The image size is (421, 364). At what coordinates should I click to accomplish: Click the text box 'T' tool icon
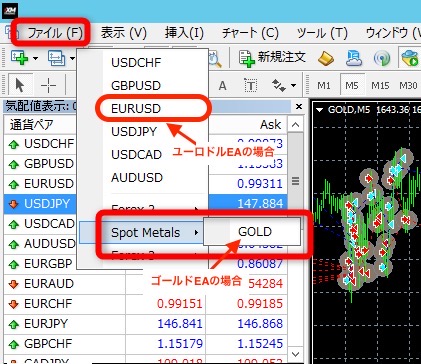tap(250, 86)
